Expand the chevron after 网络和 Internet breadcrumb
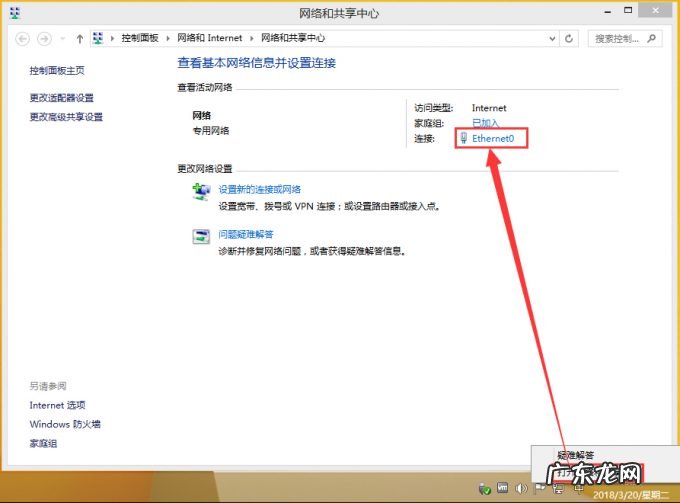 (252, 39)
